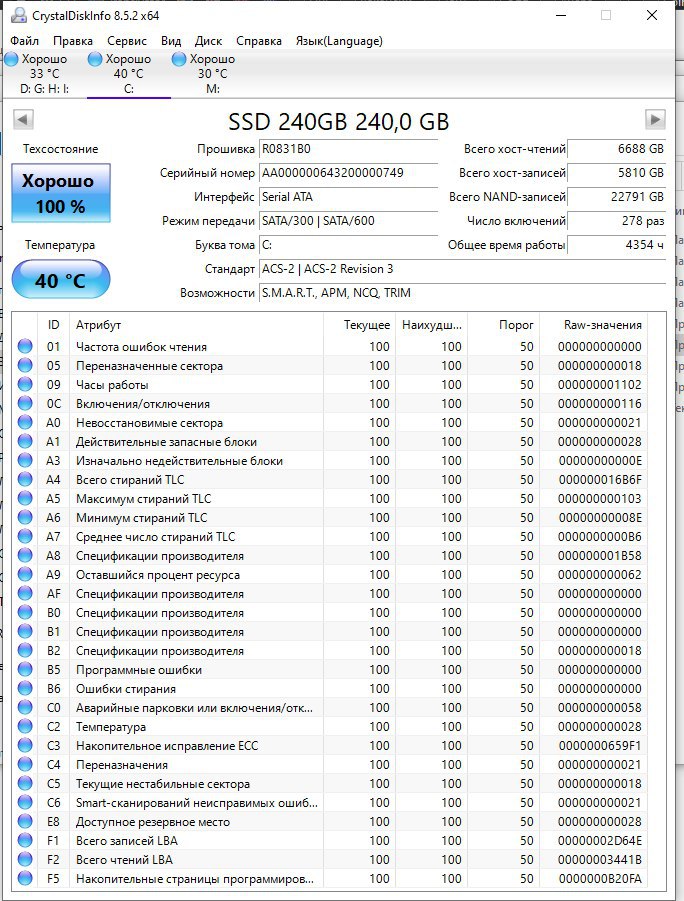
Task: Click status circle of row 0C Включения/отключения
Action: 25,403
